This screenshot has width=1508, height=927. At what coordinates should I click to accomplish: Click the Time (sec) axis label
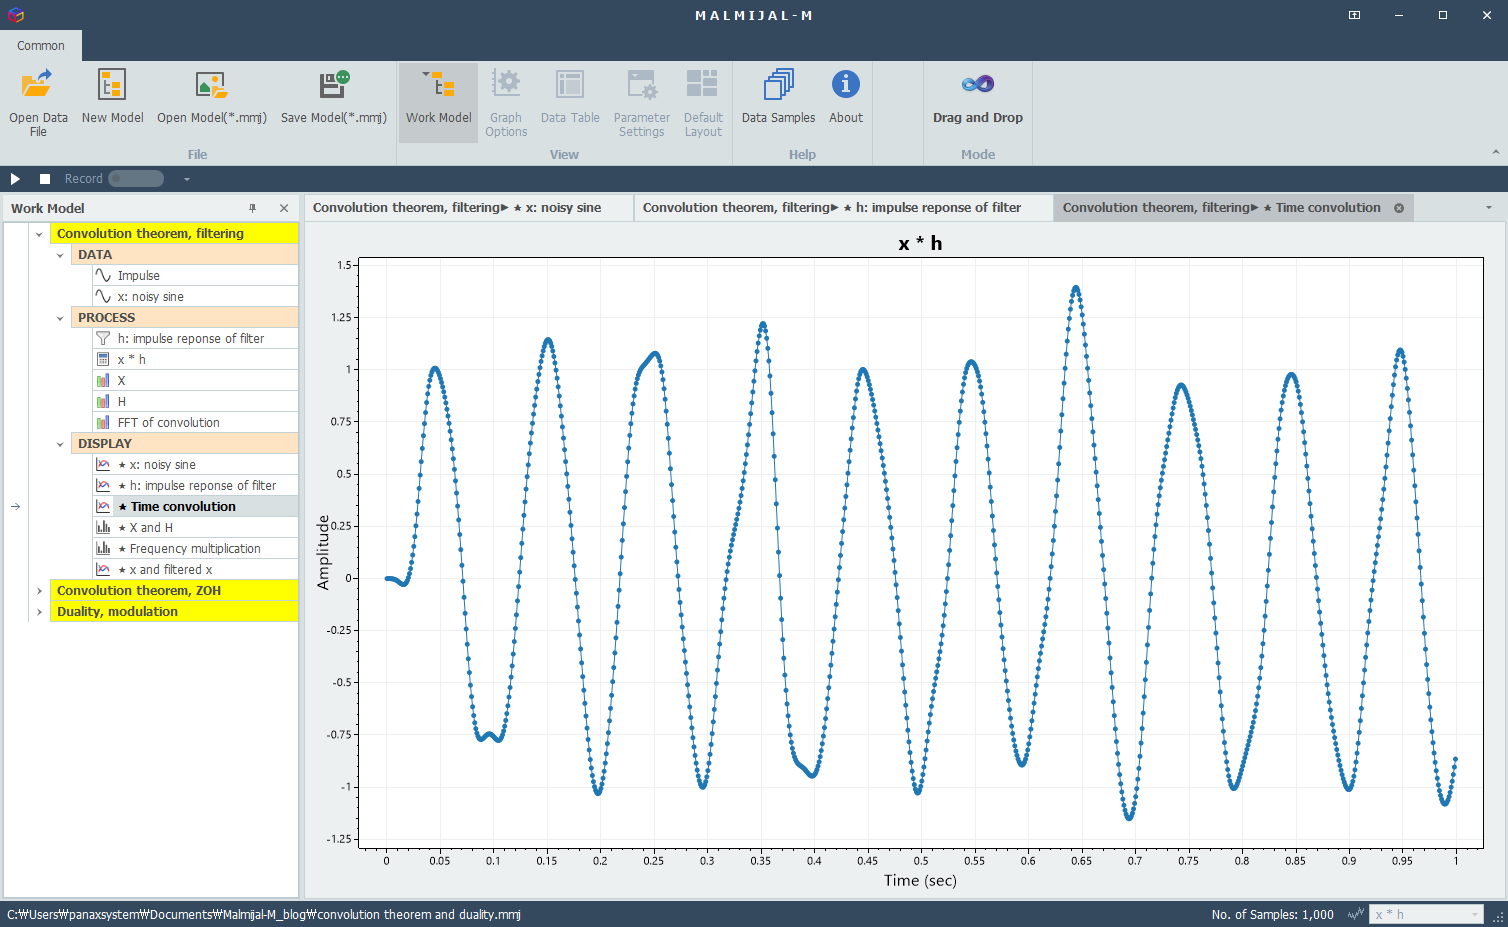[x=920, y=880]
